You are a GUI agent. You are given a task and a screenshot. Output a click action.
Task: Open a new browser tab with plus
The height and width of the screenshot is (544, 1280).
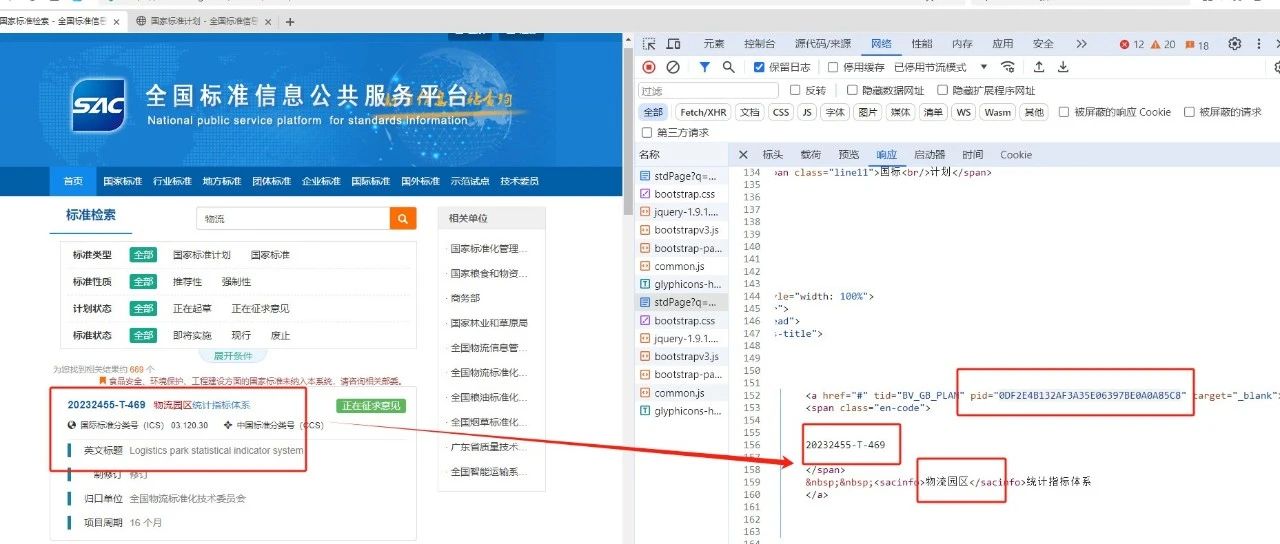(290, 21)
